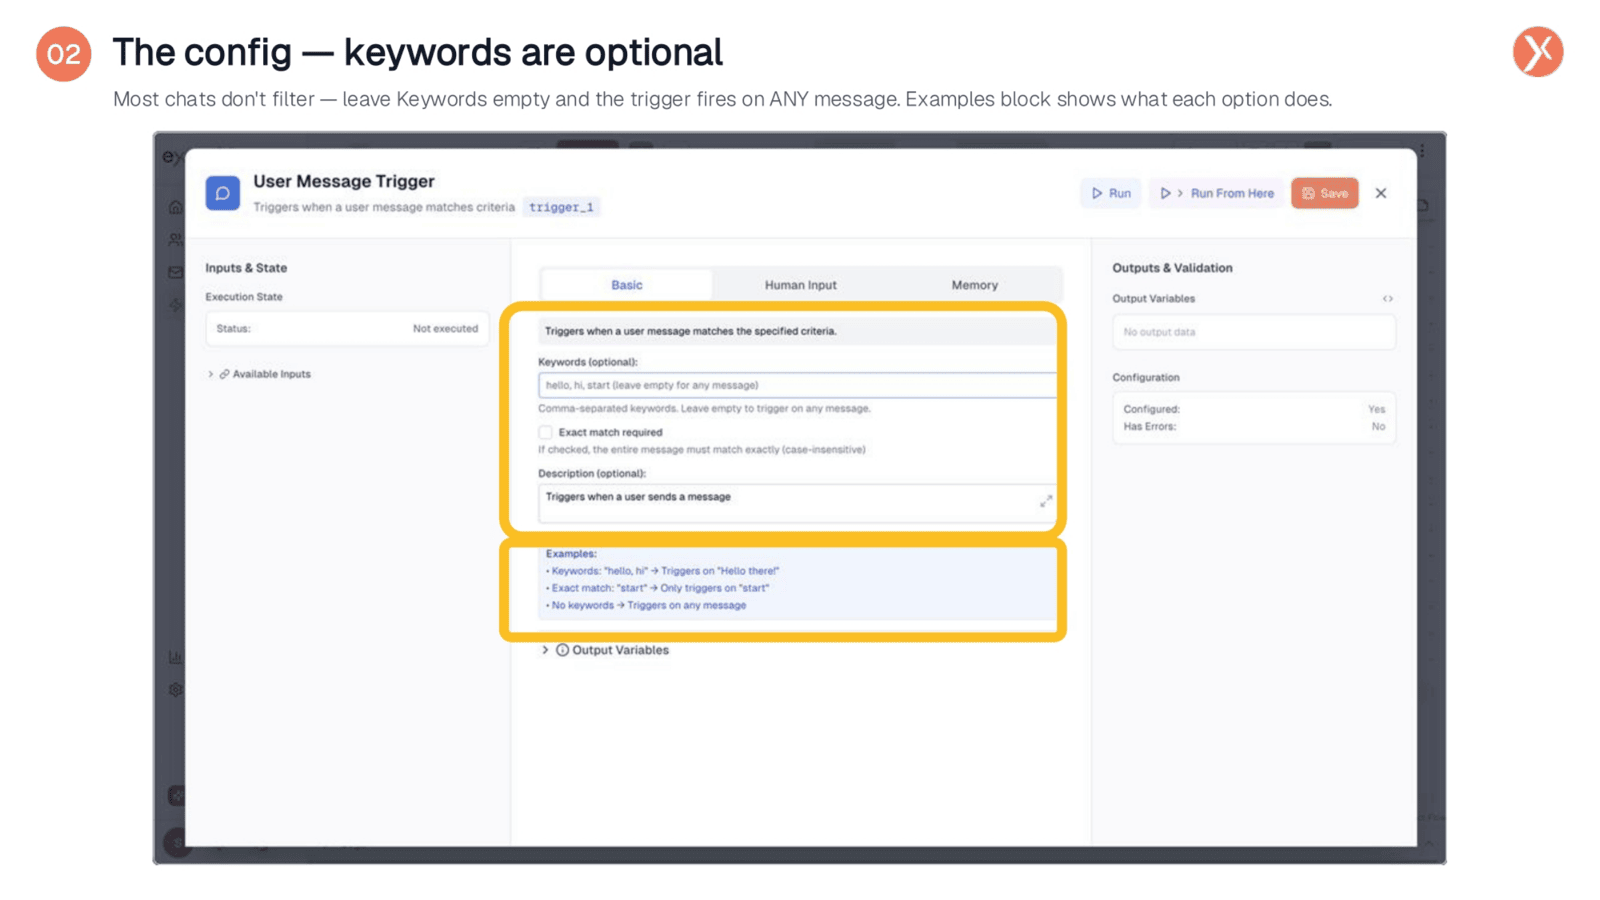Screen dimensions: 1600x900
Task: Click the Has Errors 'No' value
Action: coord(1378,426)
